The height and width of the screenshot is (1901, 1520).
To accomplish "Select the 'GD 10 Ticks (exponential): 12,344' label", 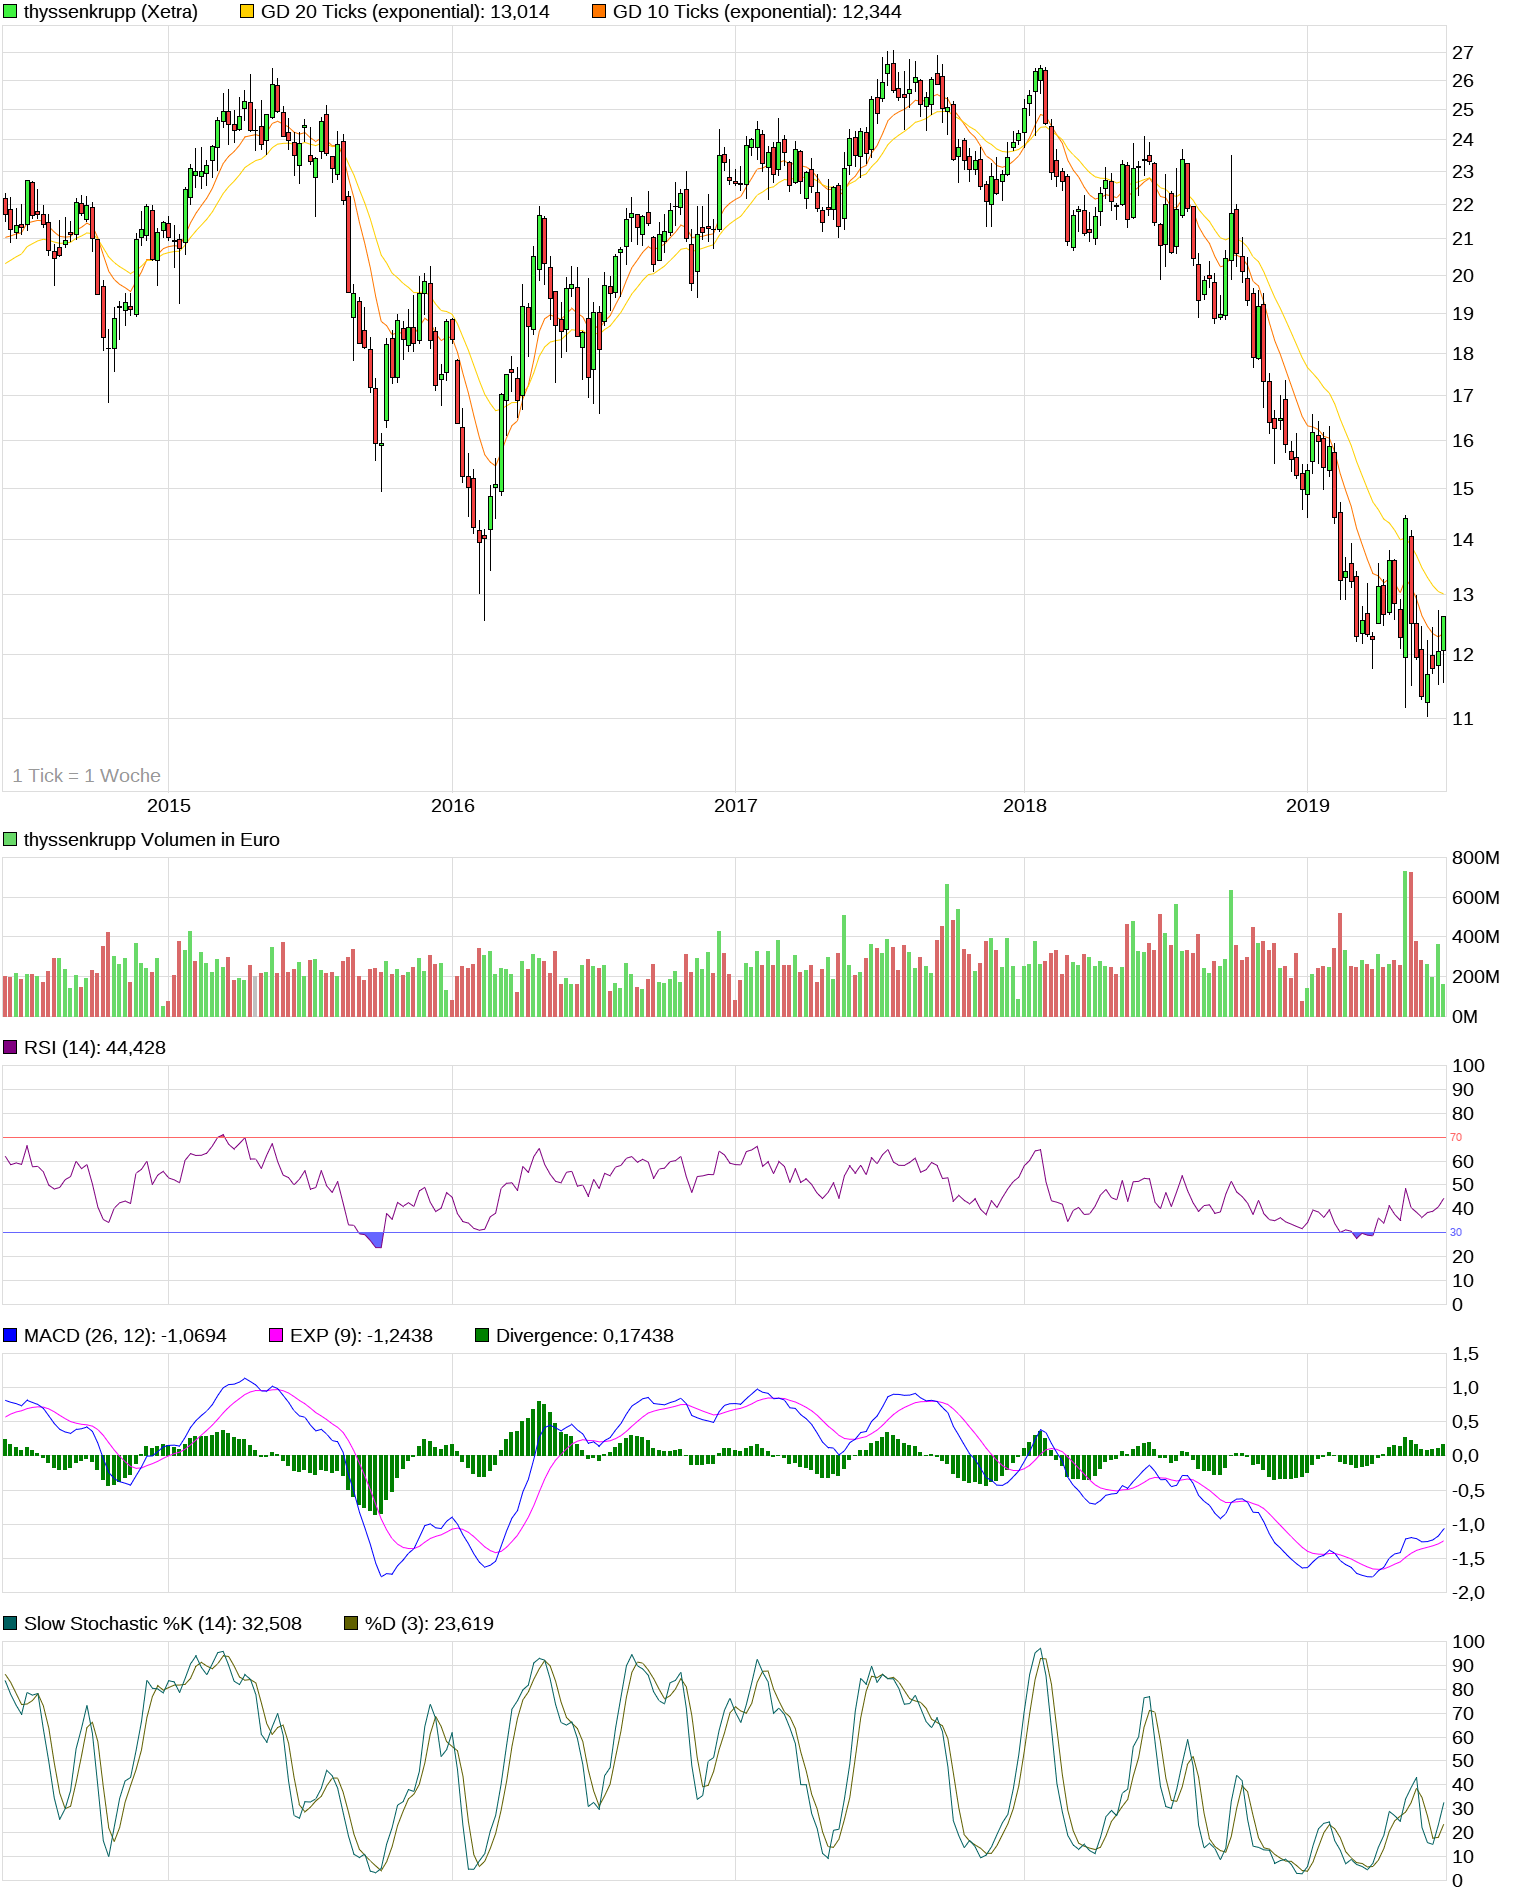I will (x=757, y=12).
